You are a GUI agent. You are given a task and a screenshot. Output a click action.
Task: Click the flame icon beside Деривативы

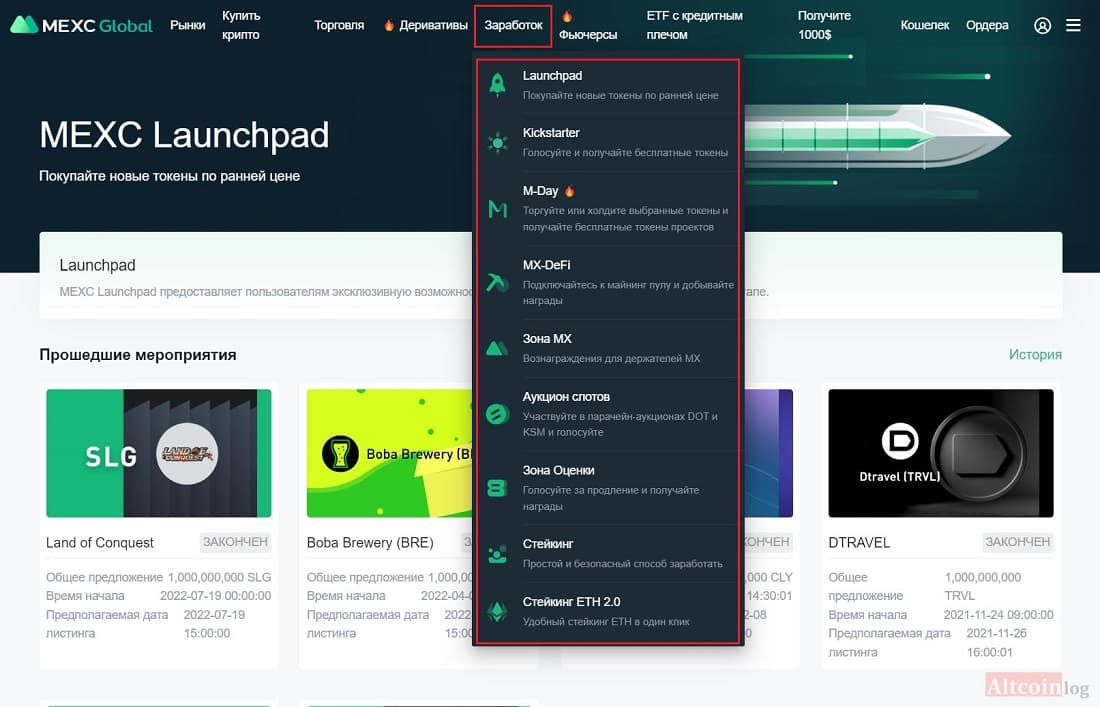tap(389, 25)
